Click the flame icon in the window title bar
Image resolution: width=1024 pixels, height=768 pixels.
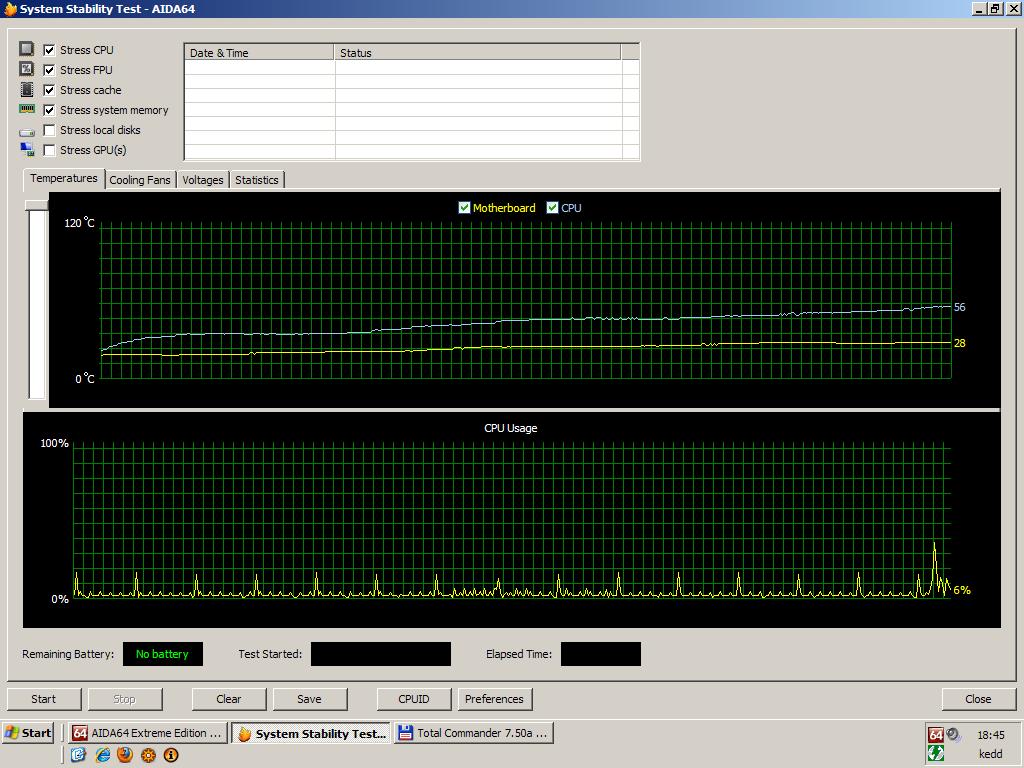[x=10, y=8]
